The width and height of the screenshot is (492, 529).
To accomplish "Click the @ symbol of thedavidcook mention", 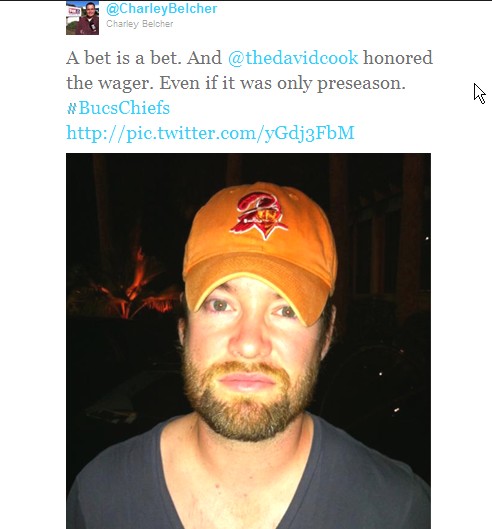I will (236, 58).
